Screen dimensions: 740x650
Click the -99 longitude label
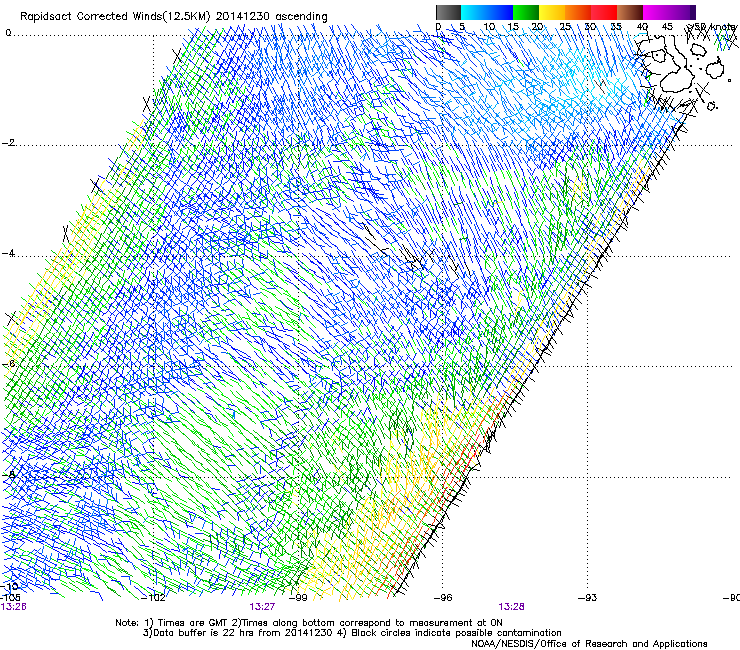pyautogui.click(x=298, y=598)
